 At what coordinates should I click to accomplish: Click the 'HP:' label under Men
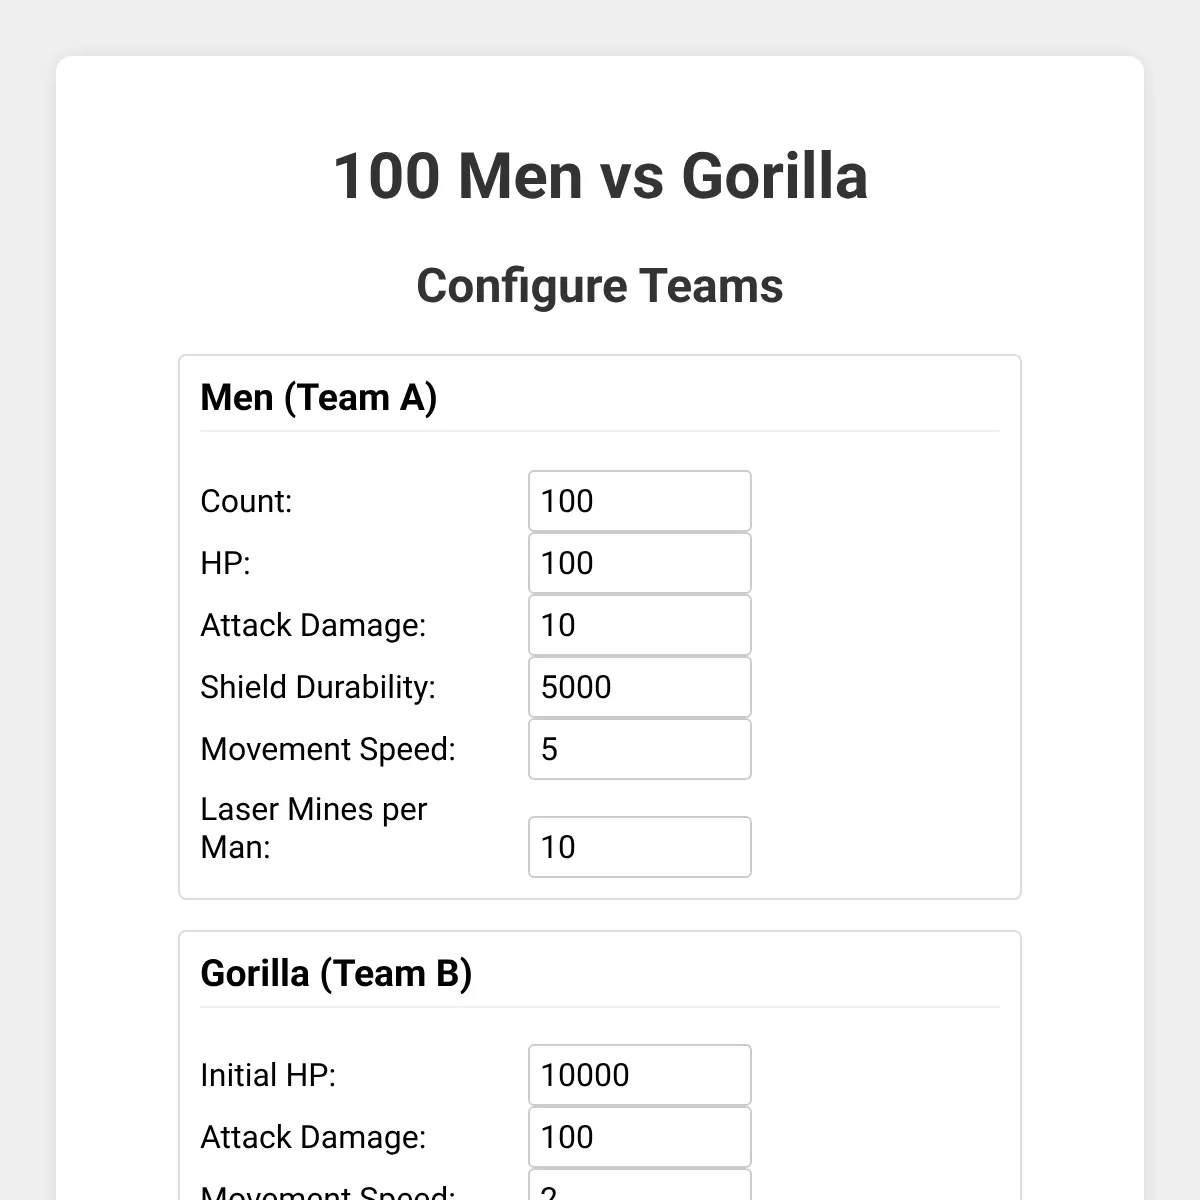coord(225,563)
